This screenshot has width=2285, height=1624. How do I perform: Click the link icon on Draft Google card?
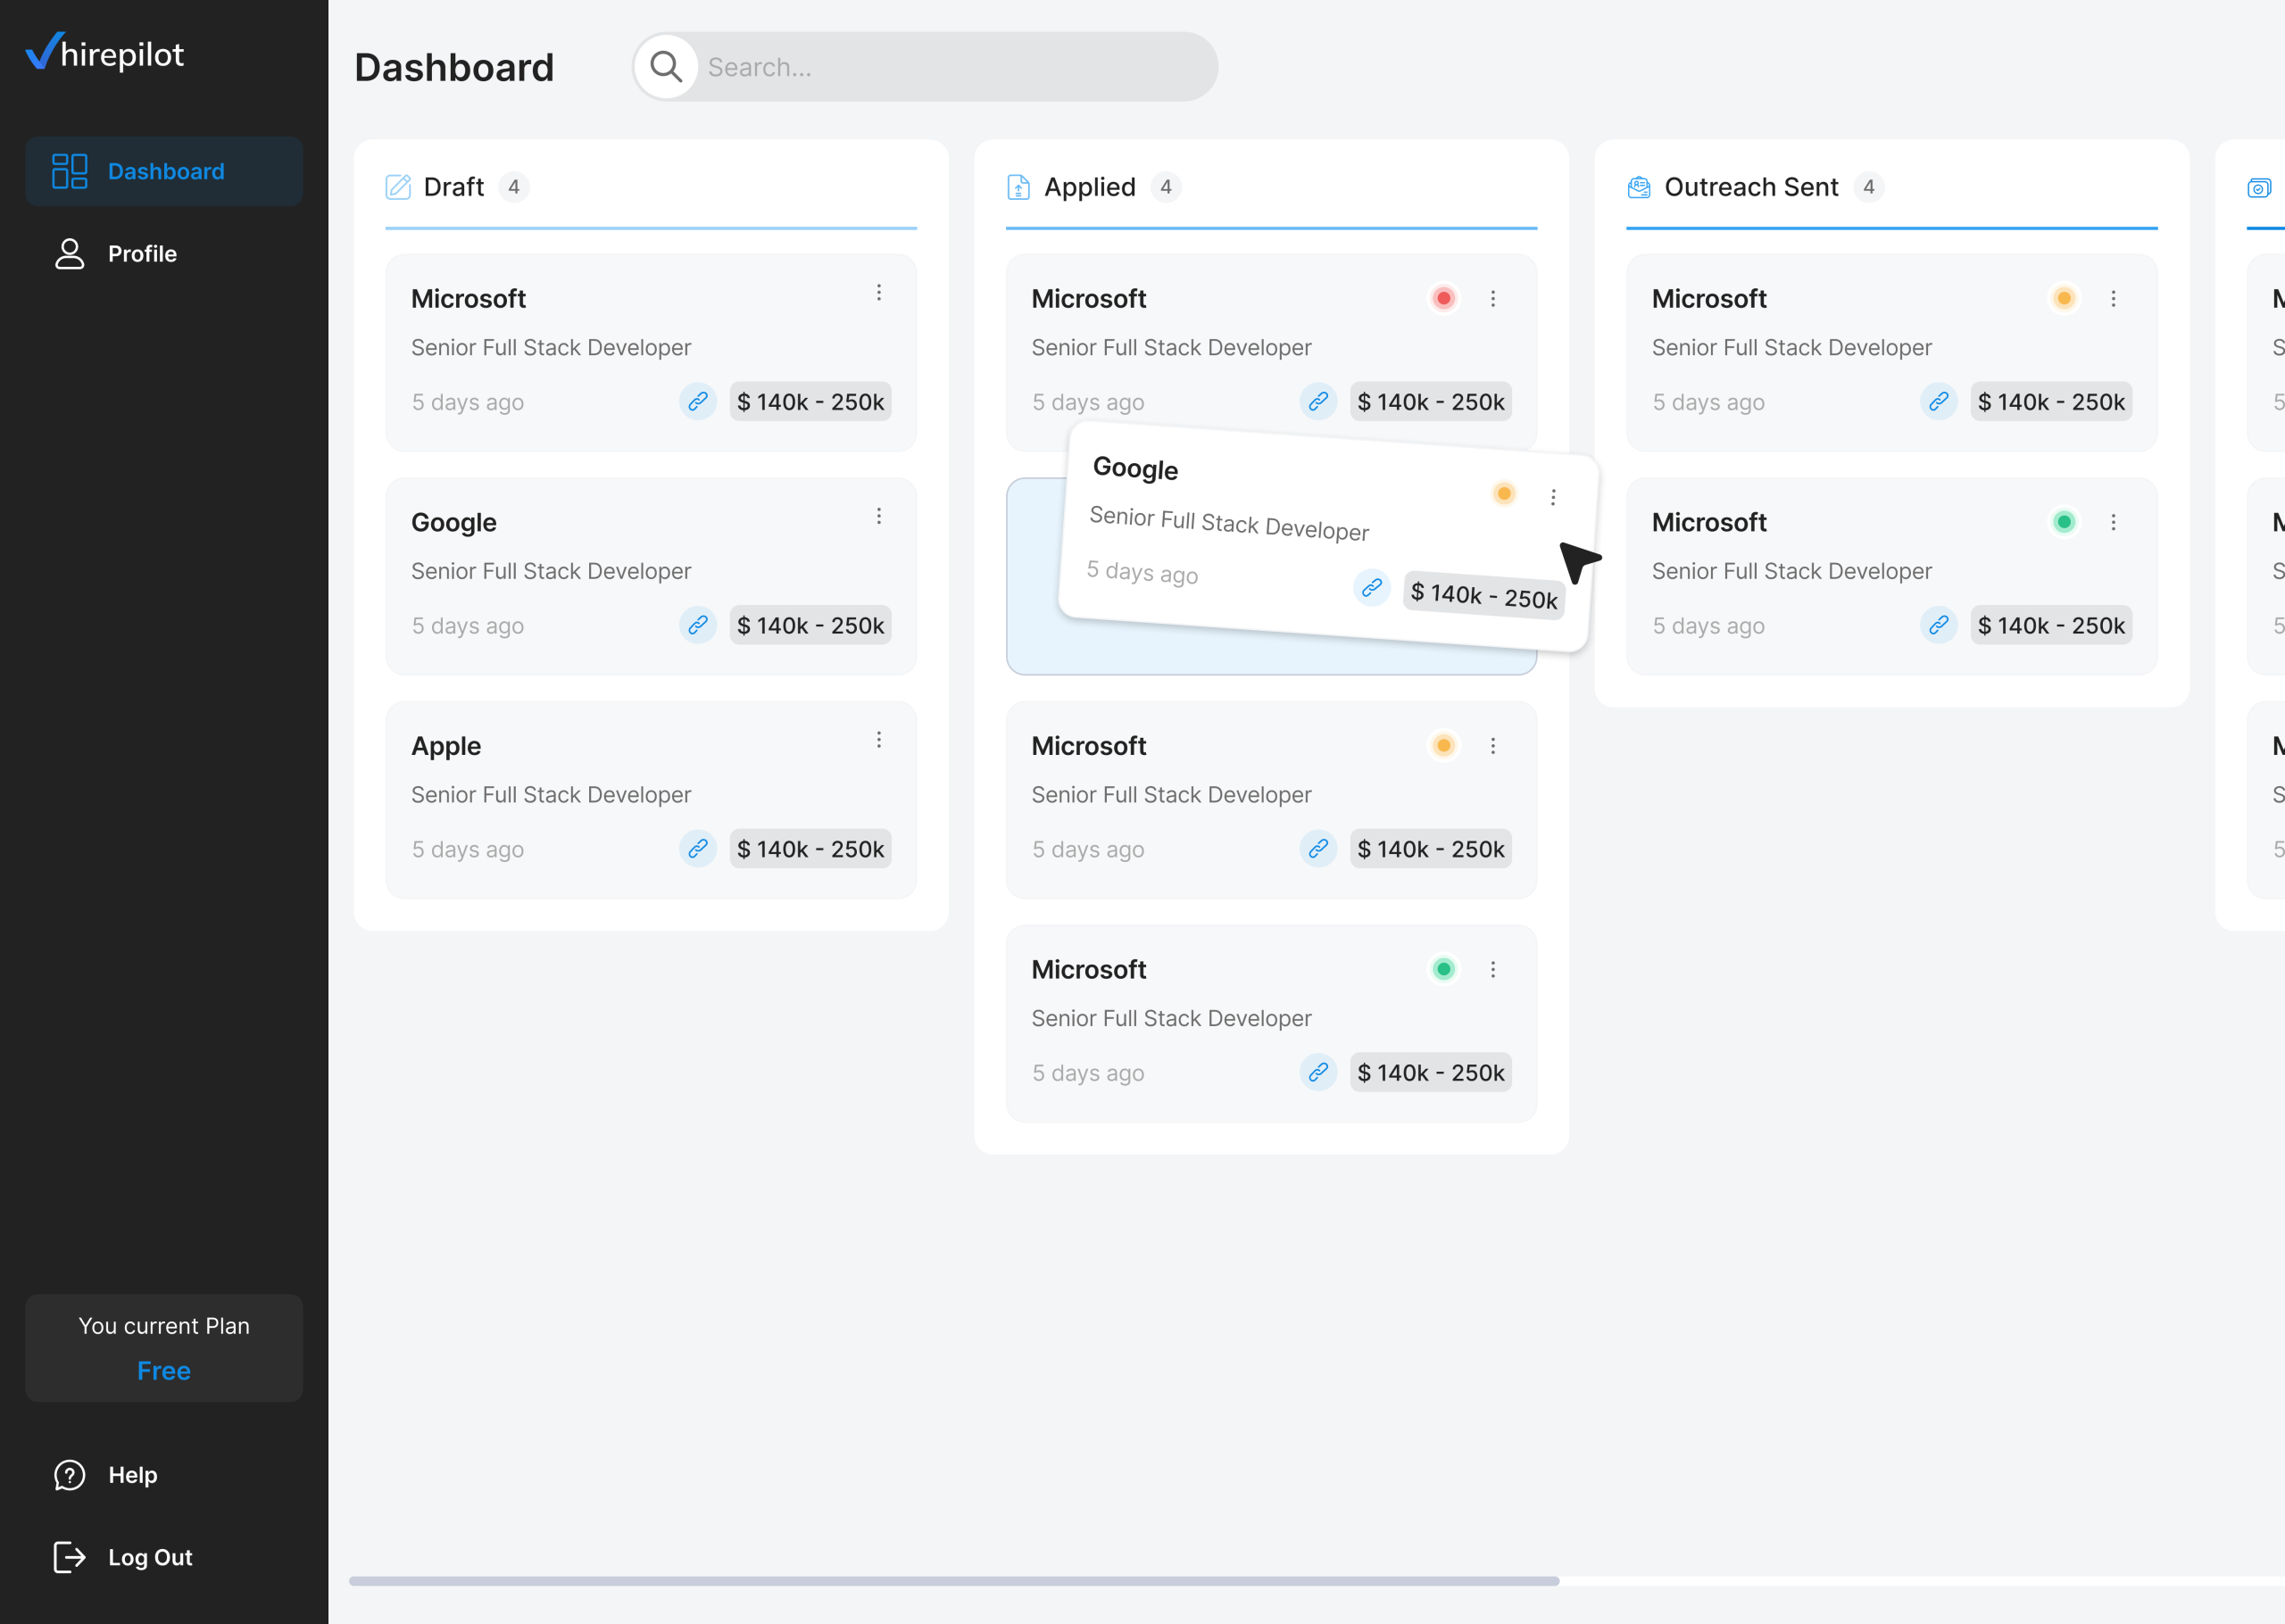(698, 625)
